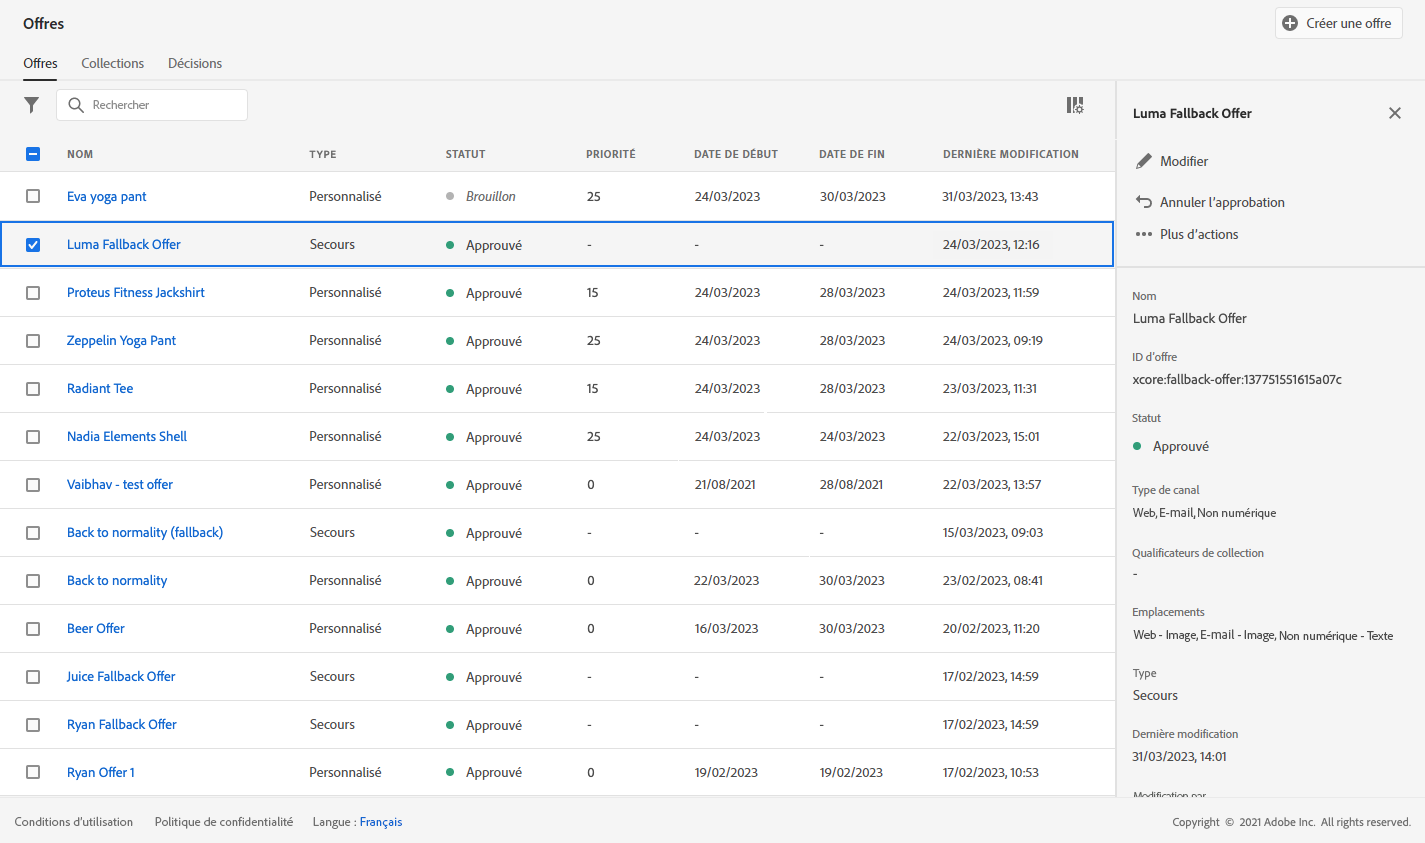
Task: Click the plus icon in Créer une offre
Action: point(1290,23)
